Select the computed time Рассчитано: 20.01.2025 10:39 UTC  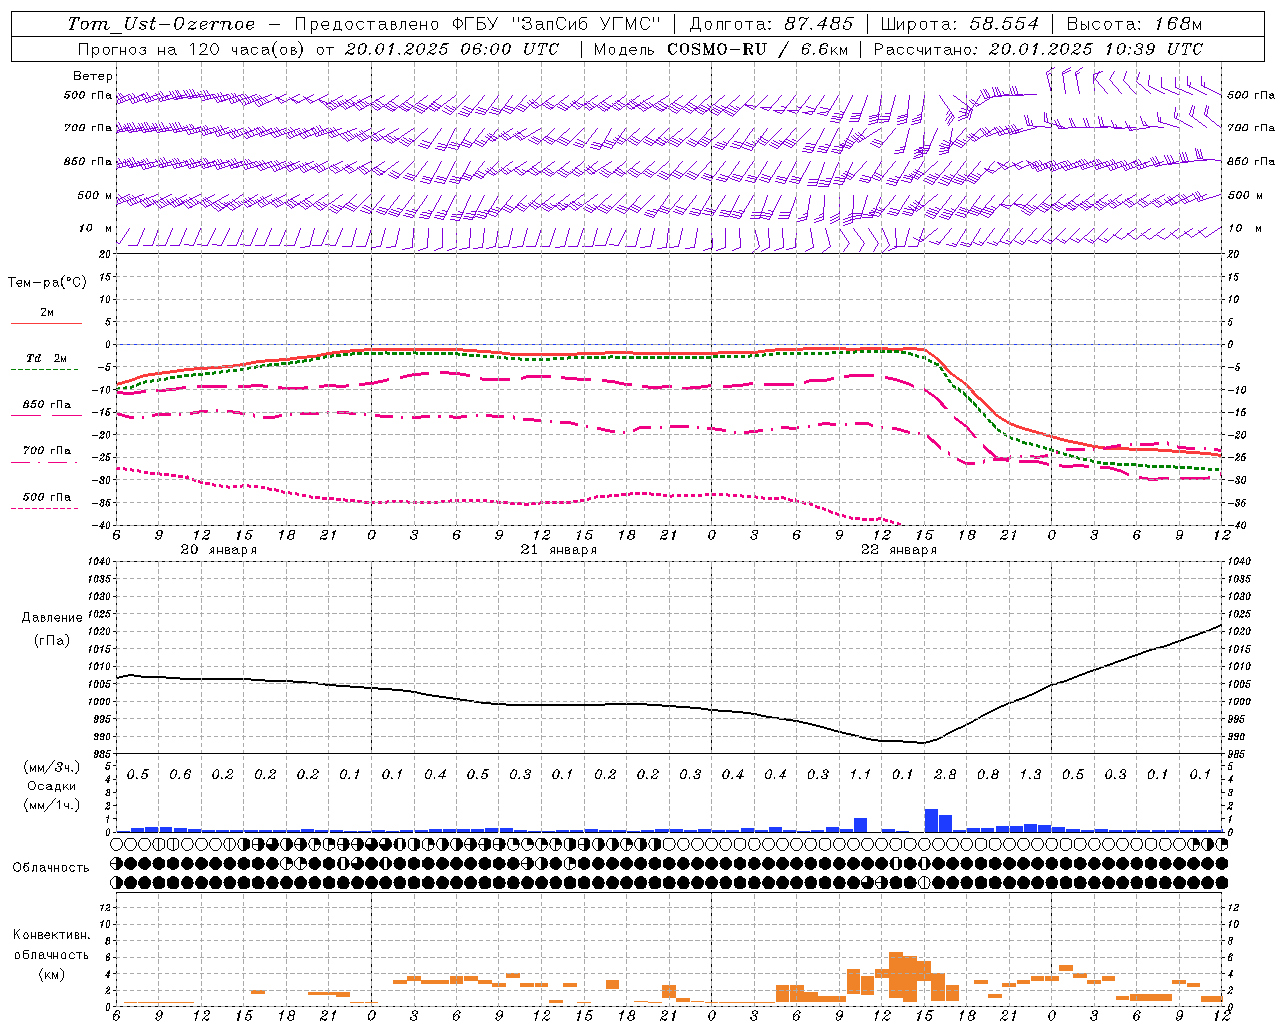tap(1038, 49)
